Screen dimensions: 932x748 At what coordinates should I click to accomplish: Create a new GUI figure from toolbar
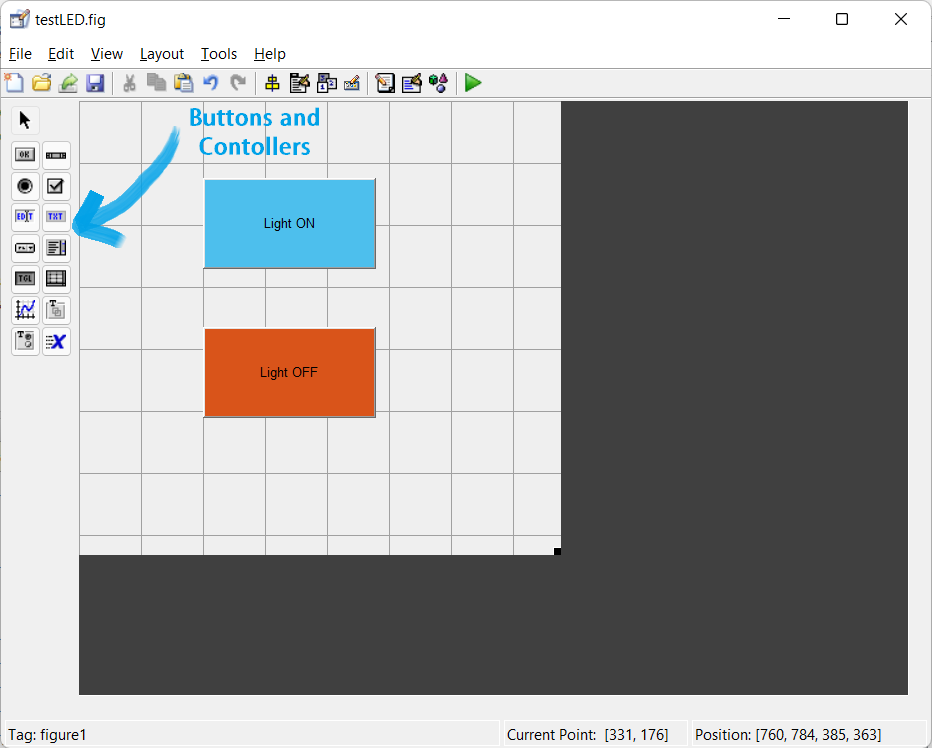(x=14, y=83)
